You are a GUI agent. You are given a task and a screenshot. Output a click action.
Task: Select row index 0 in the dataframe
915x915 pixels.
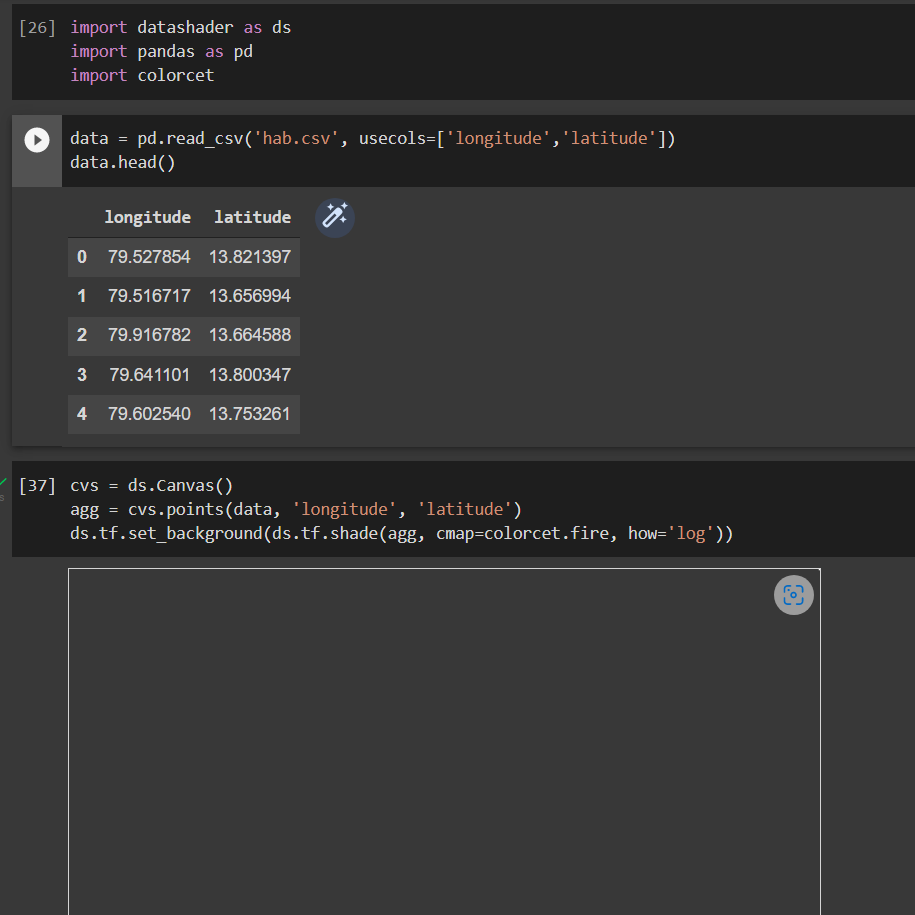click(x=82, y=257)
